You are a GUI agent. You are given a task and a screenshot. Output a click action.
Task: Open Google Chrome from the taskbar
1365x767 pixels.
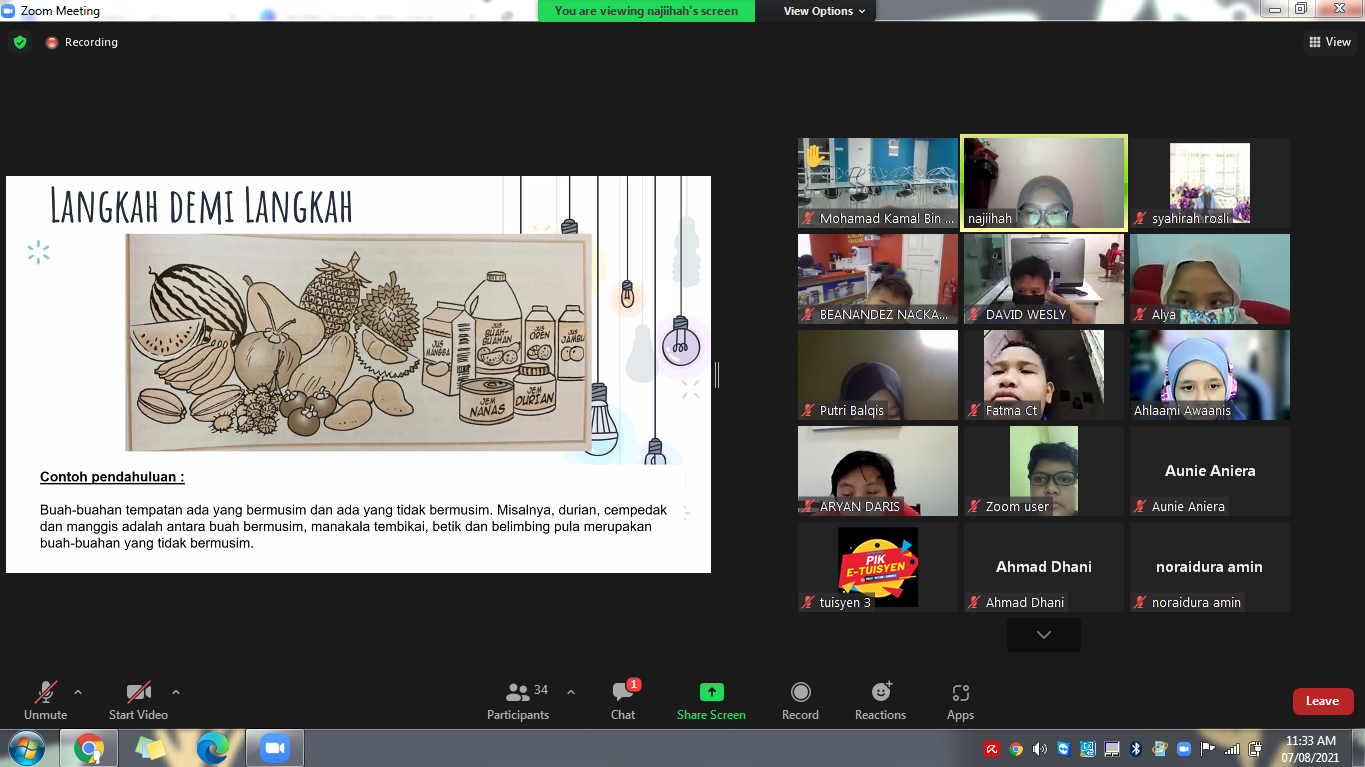[x=89, y=748]
